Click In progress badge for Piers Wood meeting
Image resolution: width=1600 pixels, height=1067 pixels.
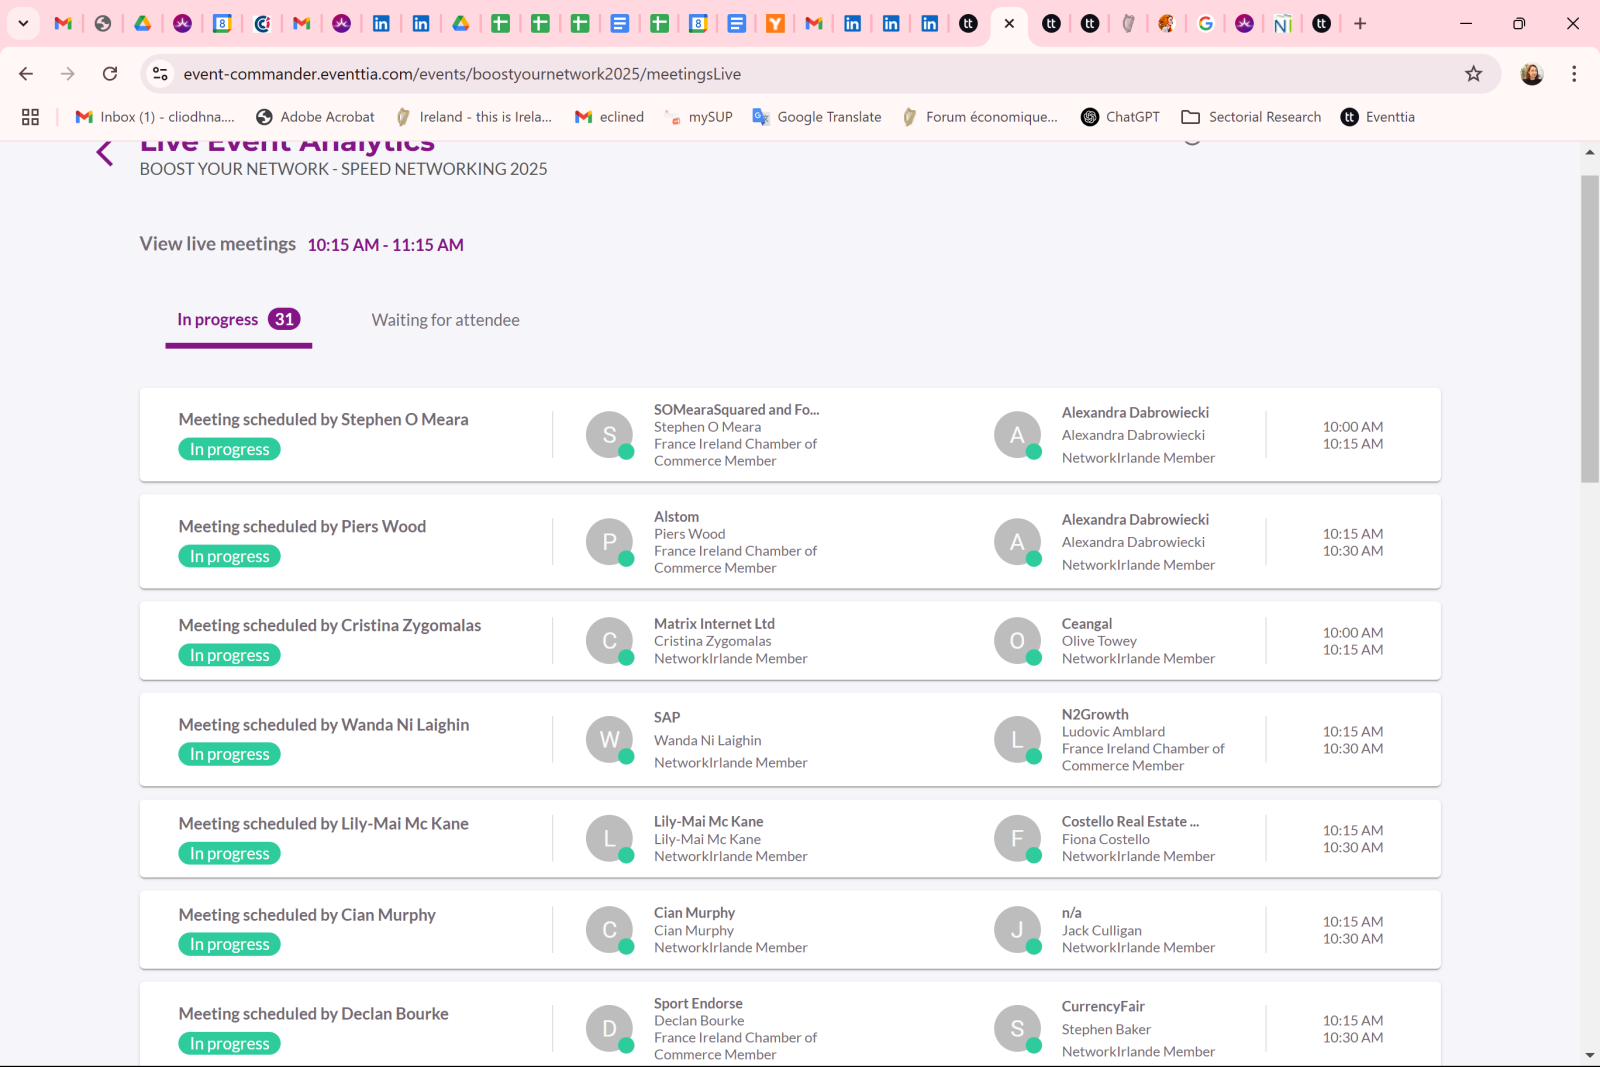click(x=229, y=557)
